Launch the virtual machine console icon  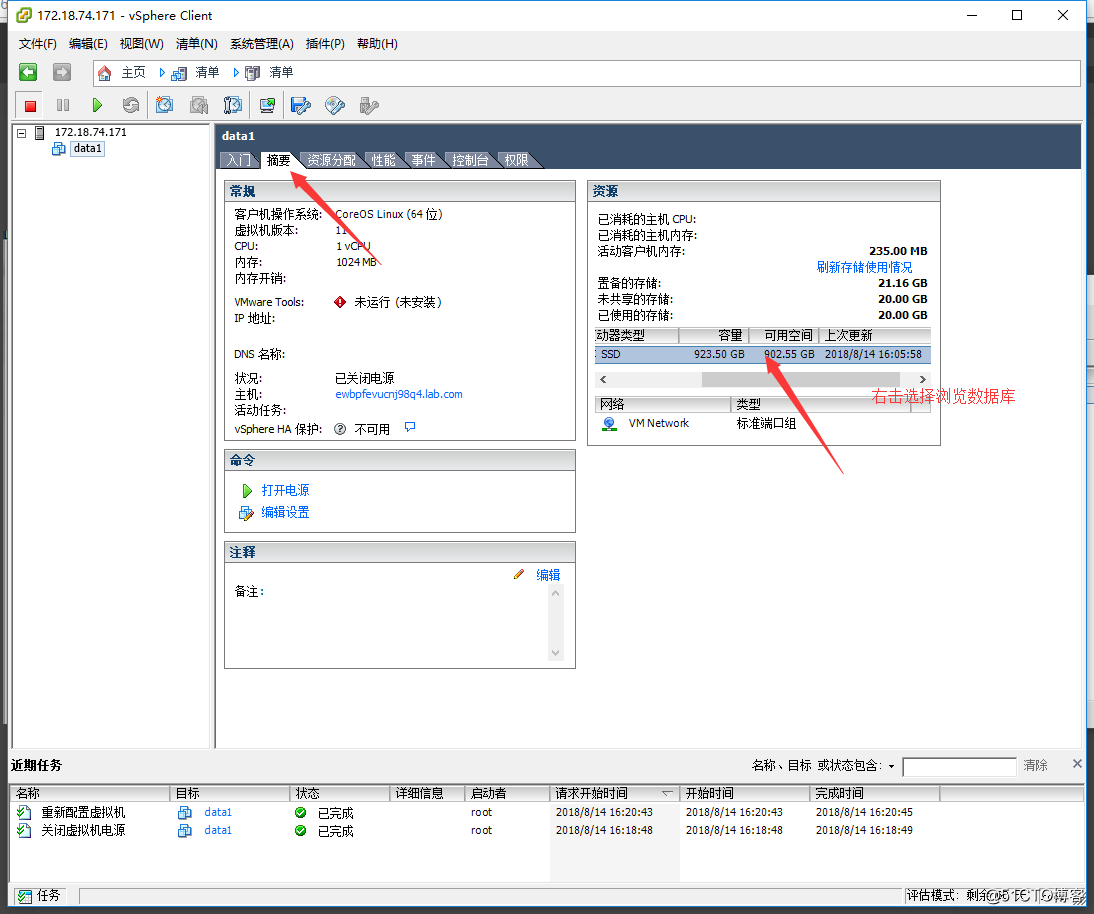click(267, 105)
